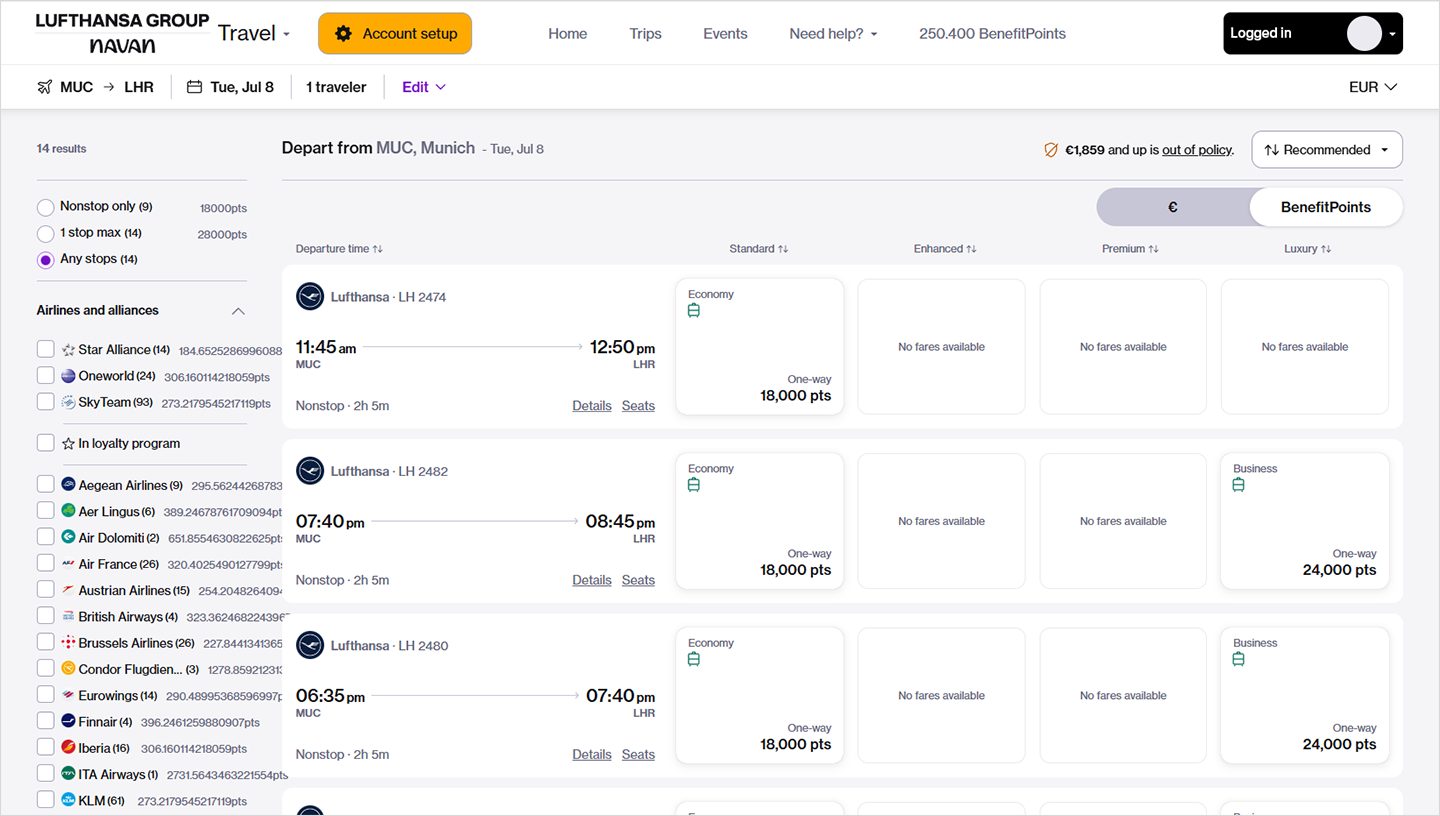The image size is (1440, 816).
Task: Click the Account setup button
Action: click(x=395, y=33)
